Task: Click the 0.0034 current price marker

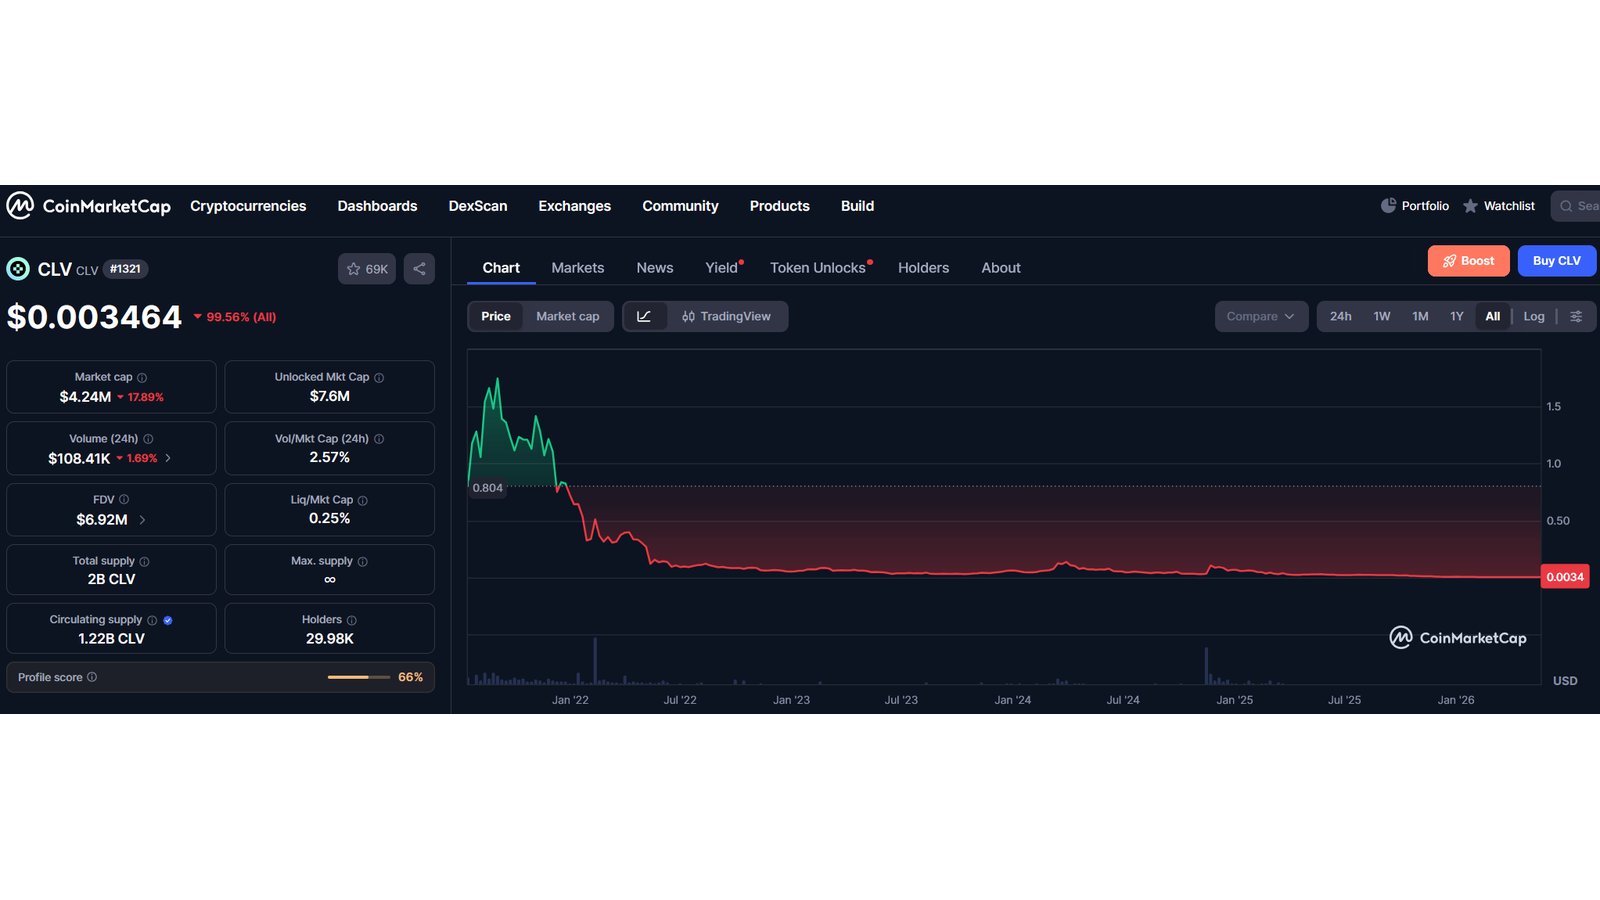Action: click(1565, 577)
